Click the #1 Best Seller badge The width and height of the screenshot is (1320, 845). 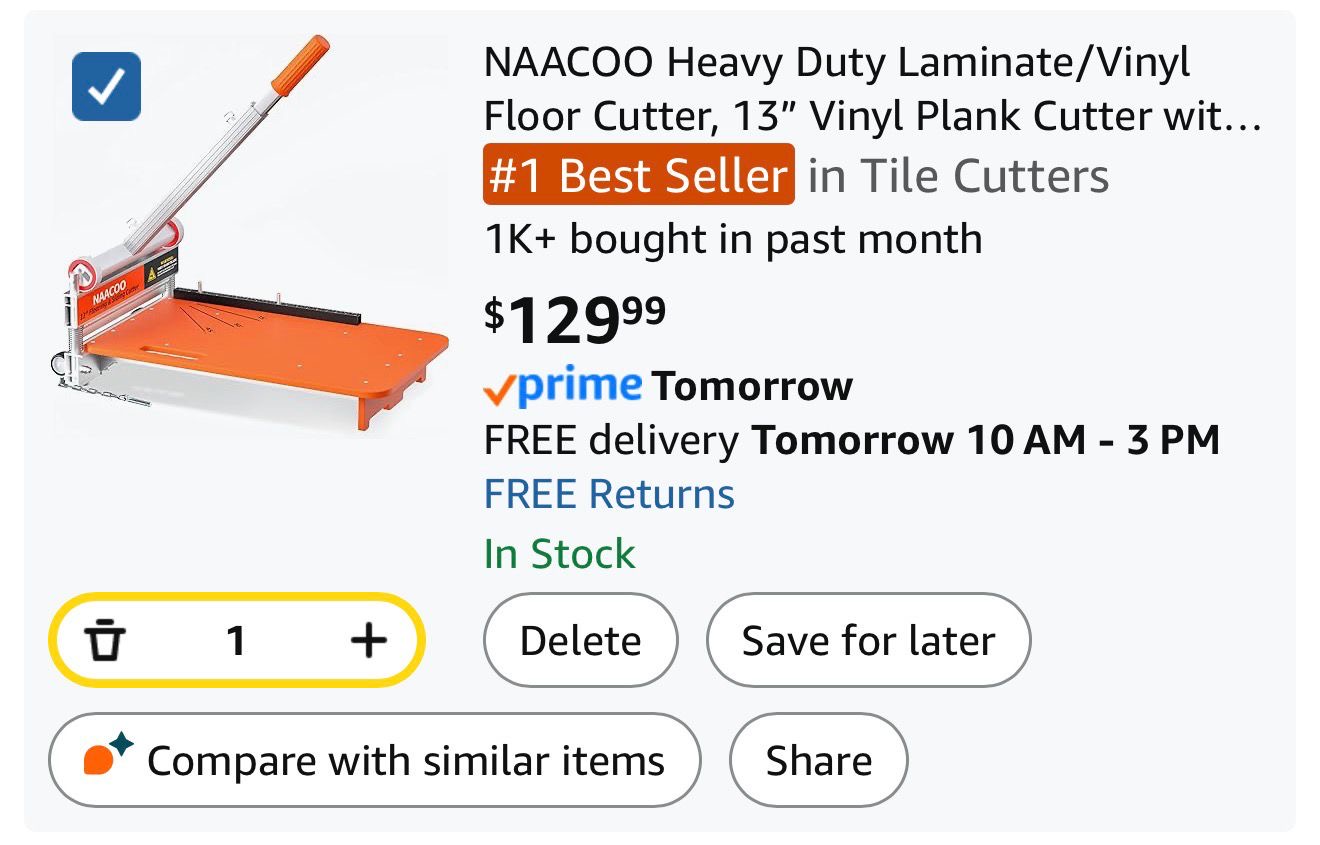639,176
